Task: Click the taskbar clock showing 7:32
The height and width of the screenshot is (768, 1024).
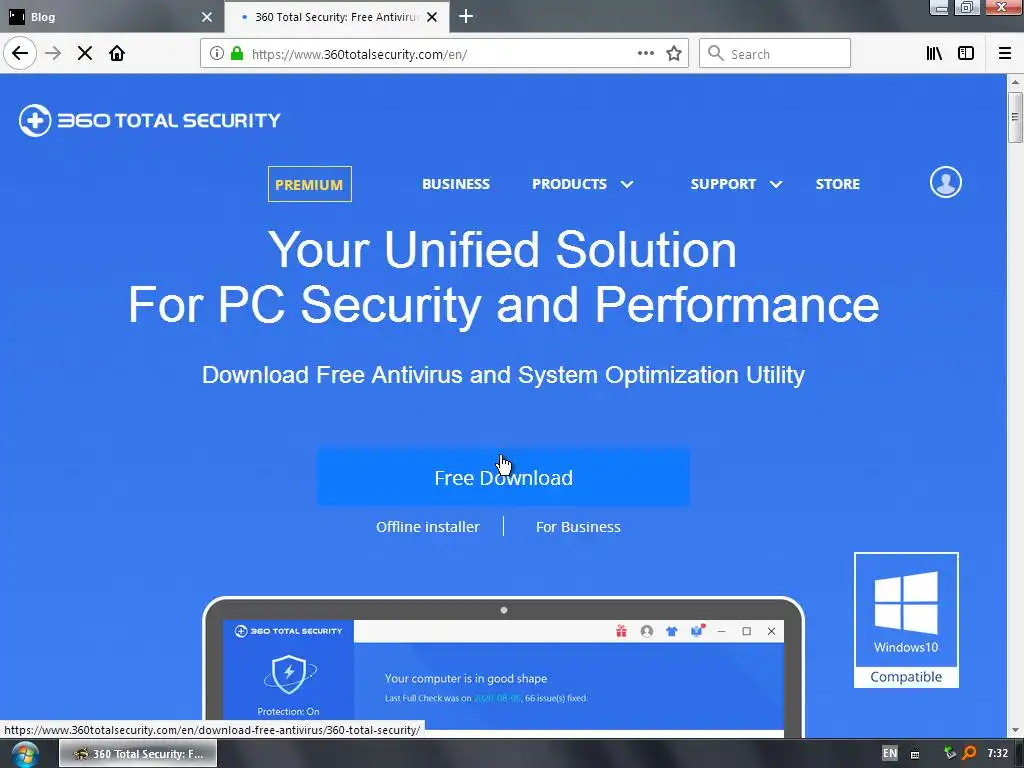Action: click(x=997, y=754)
